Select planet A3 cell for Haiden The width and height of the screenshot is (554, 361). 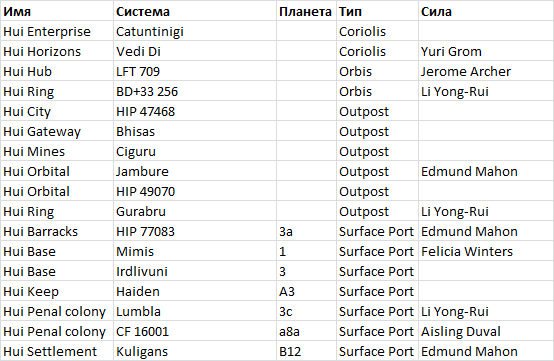coord(306,291)
